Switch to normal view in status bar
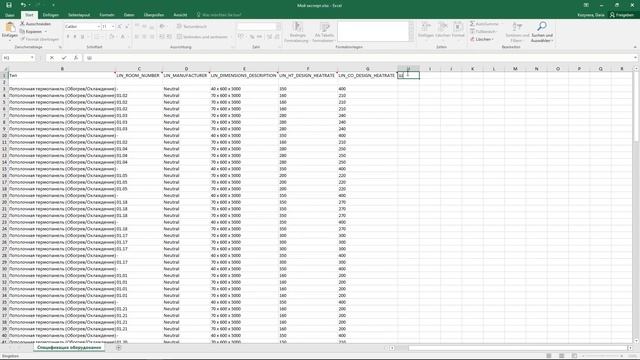This screenshot has height=360, width=640. pos(549,356)
